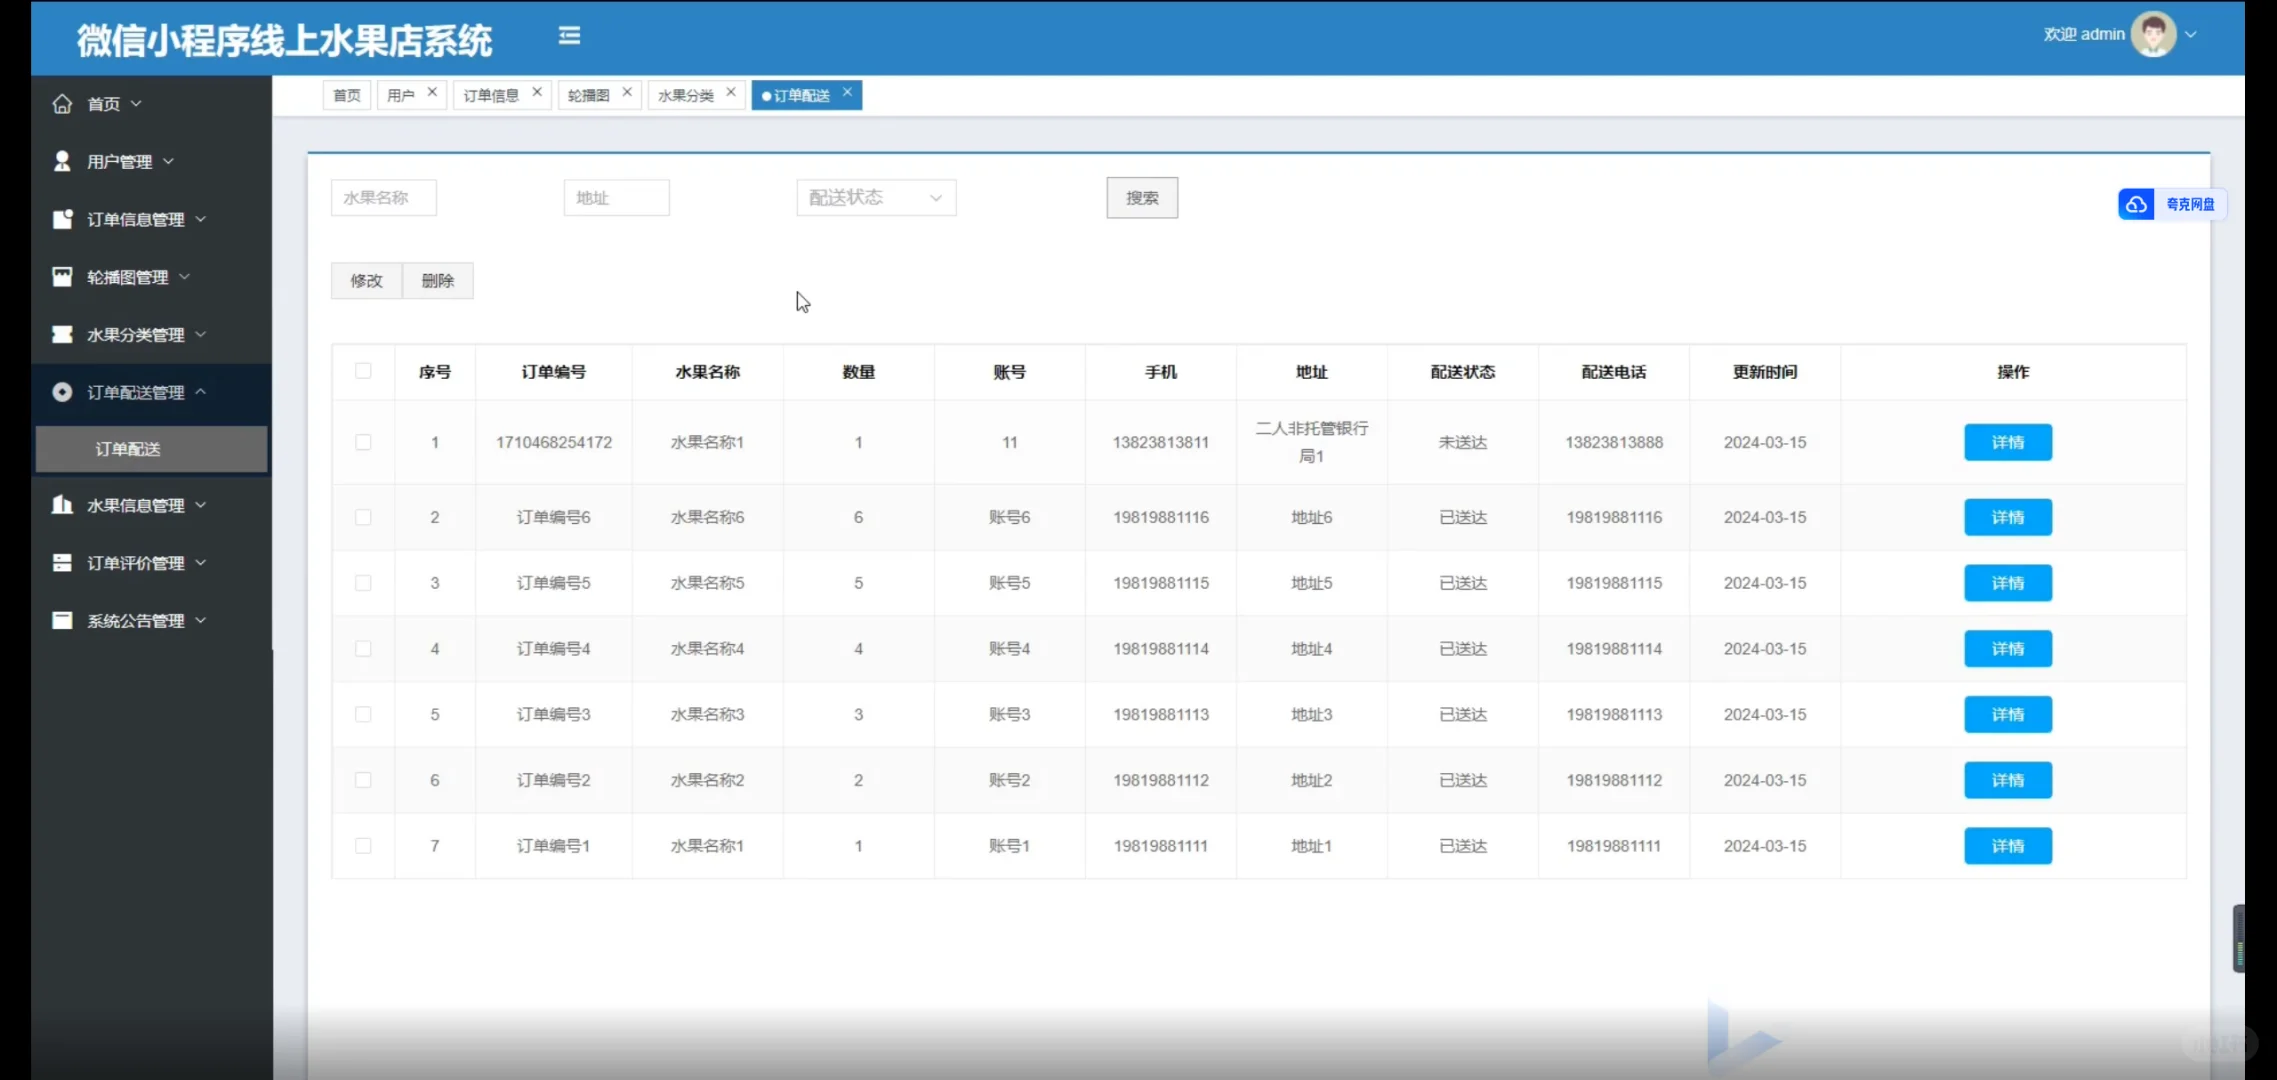Screen dimensions: 2277x1080
Task: Select the 用户管理 user icon in sidebar
Action: [x=62, y=160]
